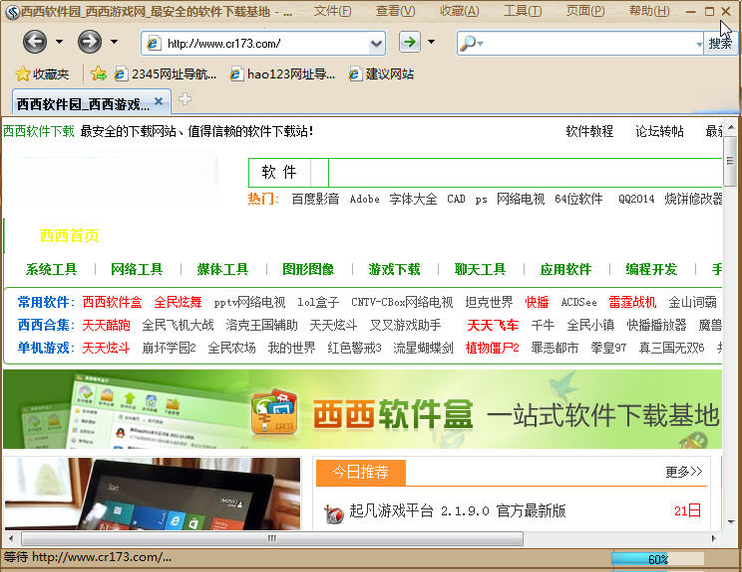742x572 pixels.
Task: Click the 60% page loading progress bar
Action: pyautogui.click(x=658, y=559)
